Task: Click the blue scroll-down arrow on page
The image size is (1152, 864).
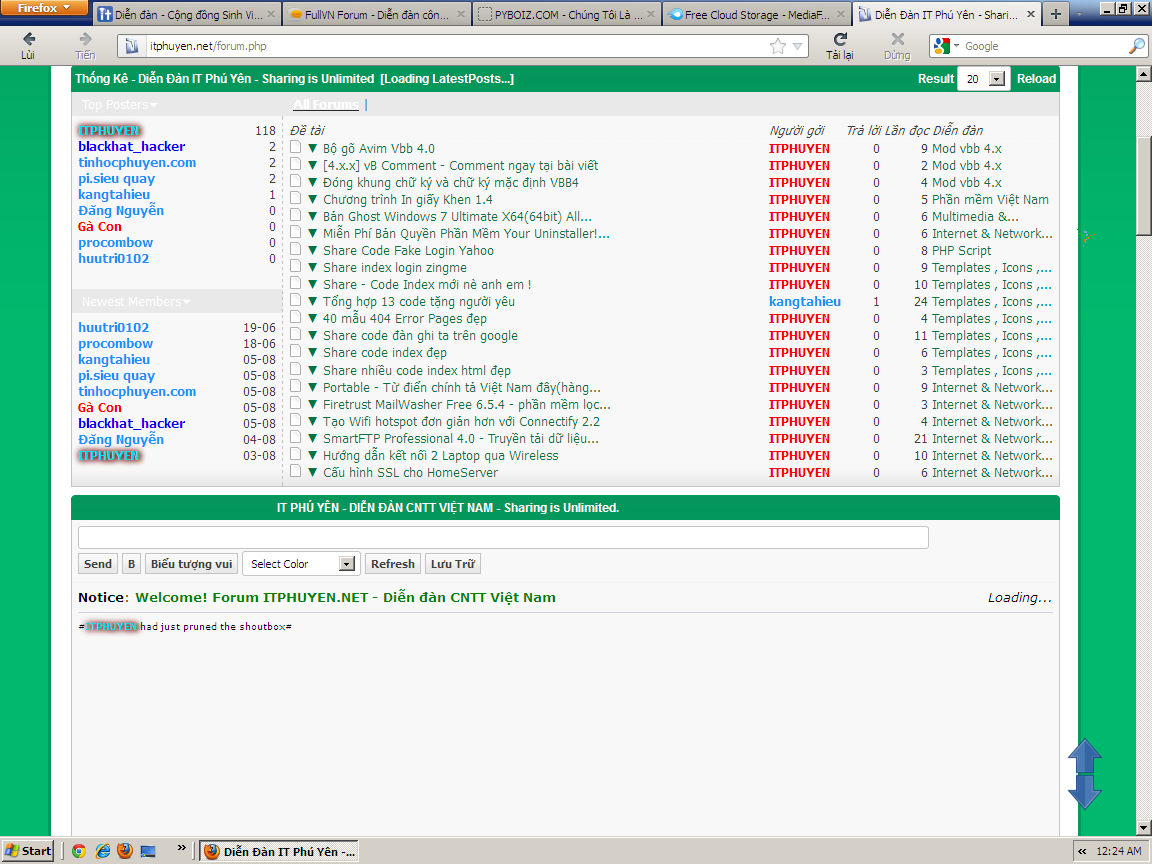Action: point(1085,792)
